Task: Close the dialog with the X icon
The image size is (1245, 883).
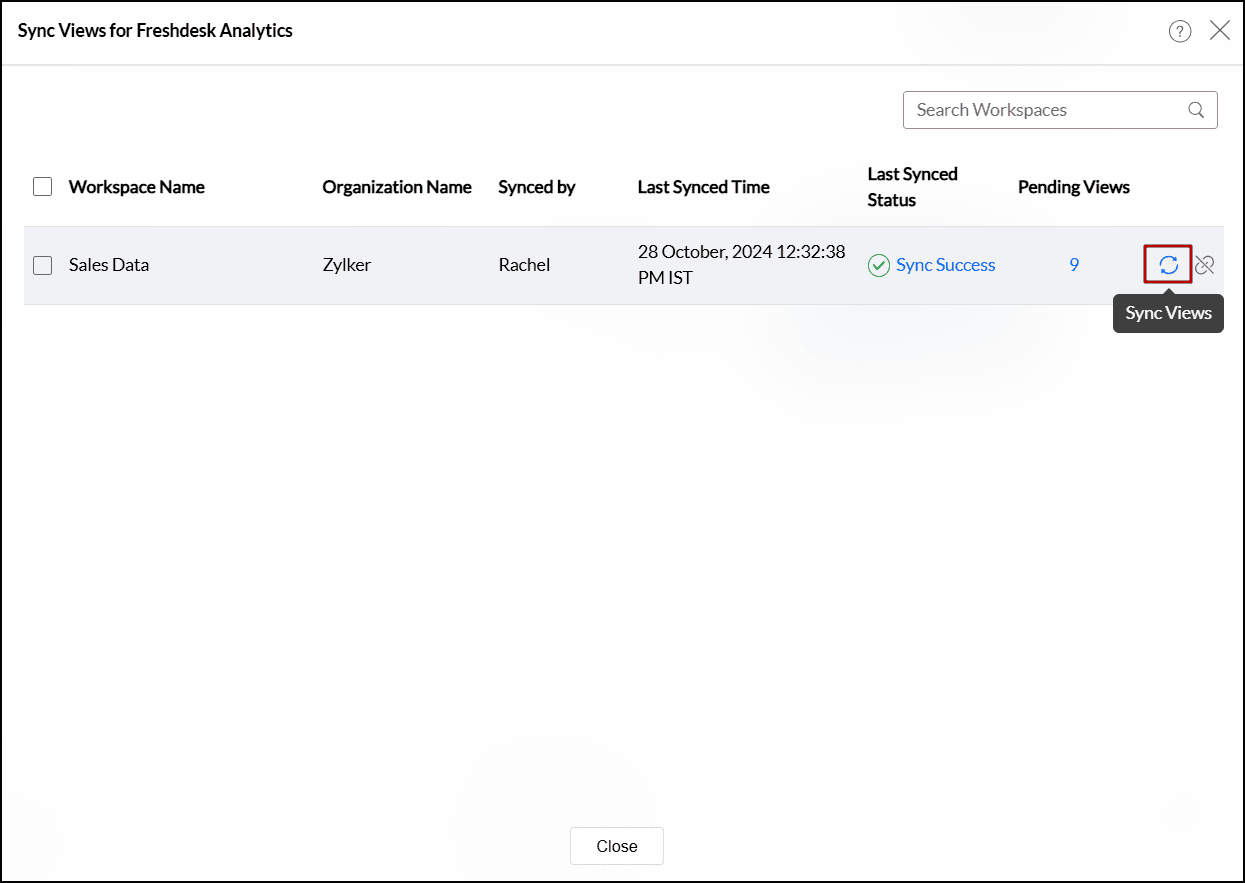Action: (x=1220, y=30)
